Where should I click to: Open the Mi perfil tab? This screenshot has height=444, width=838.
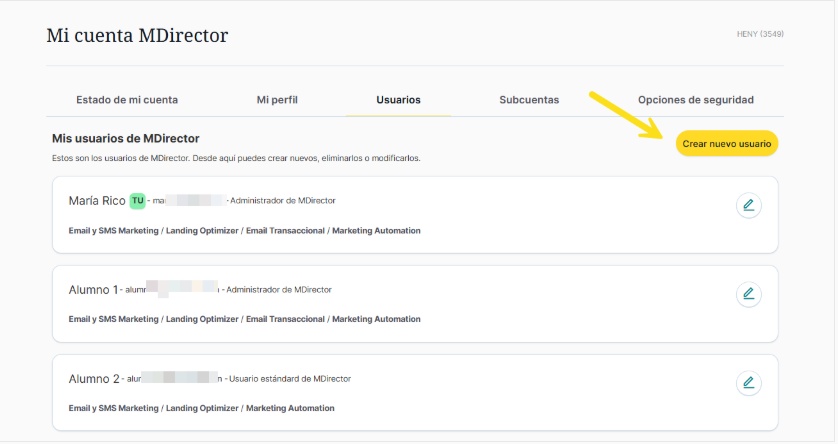277,100
